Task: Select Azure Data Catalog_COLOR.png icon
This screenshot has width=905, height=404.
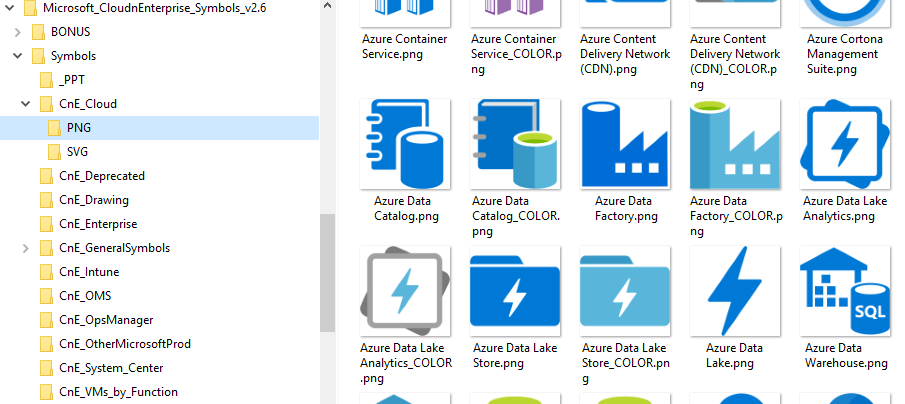Action: click(515, 142)
